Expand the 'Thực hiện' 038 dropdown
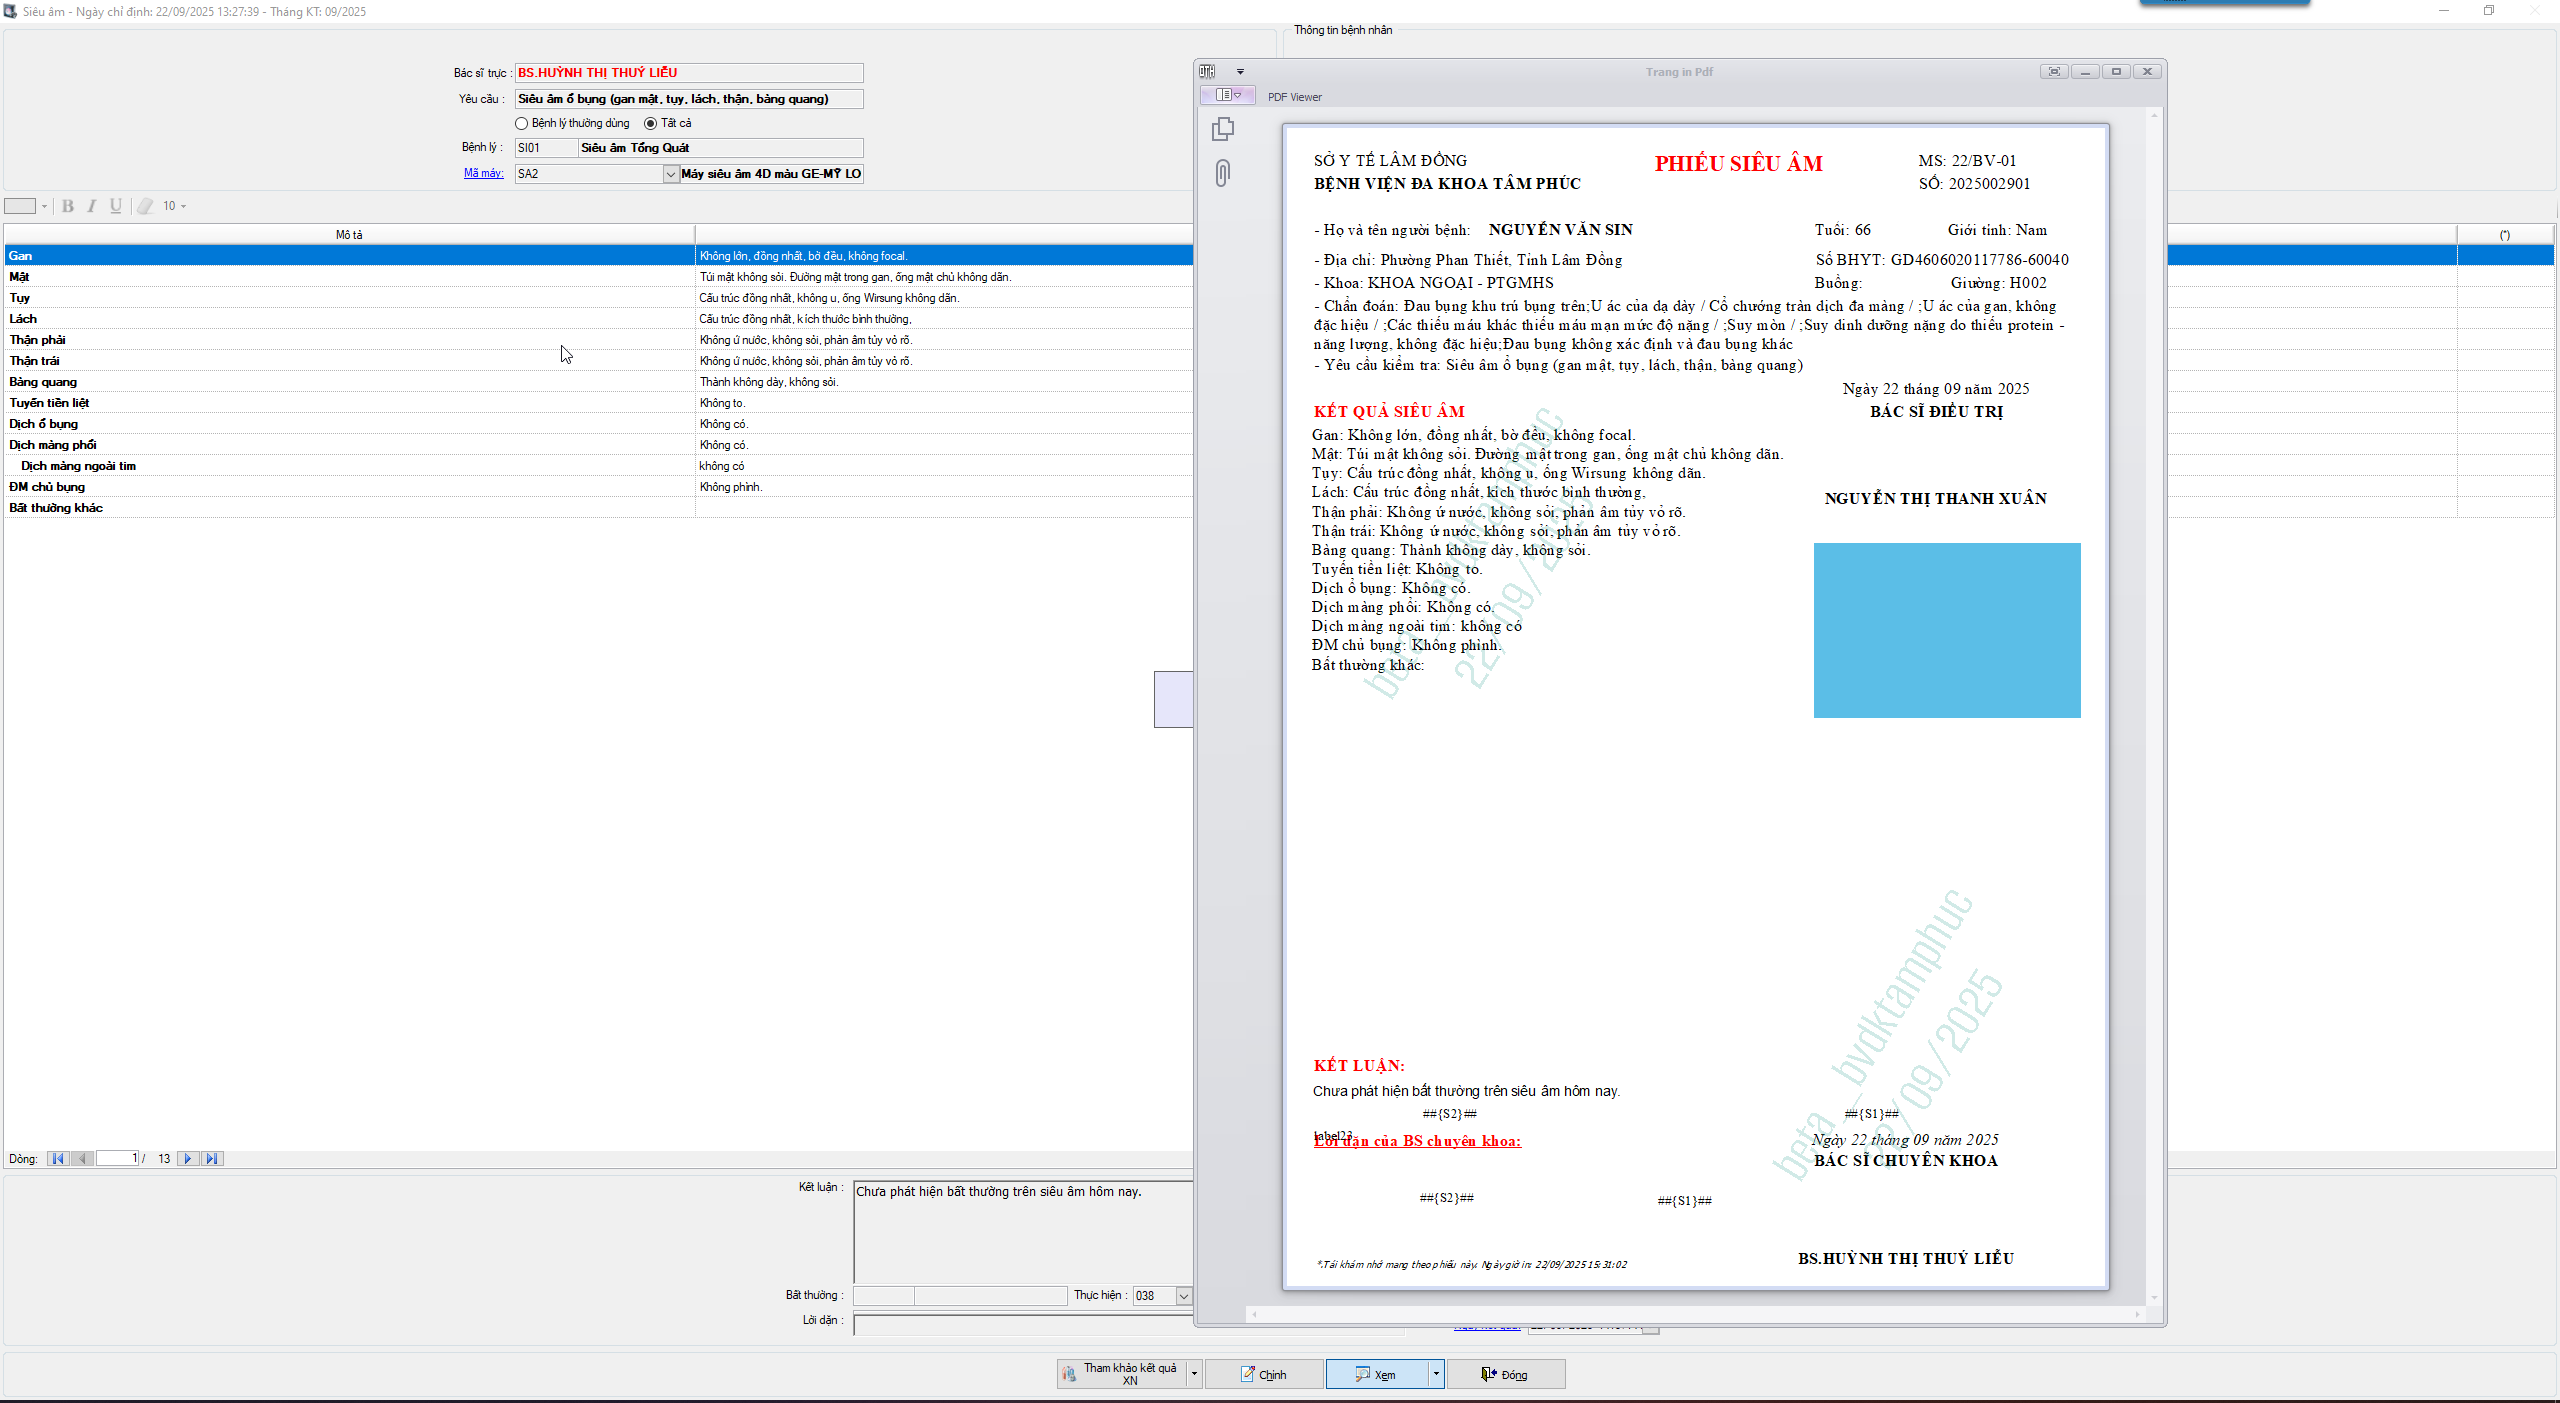2560x1403 pixels. (x=1183, y=1296)
